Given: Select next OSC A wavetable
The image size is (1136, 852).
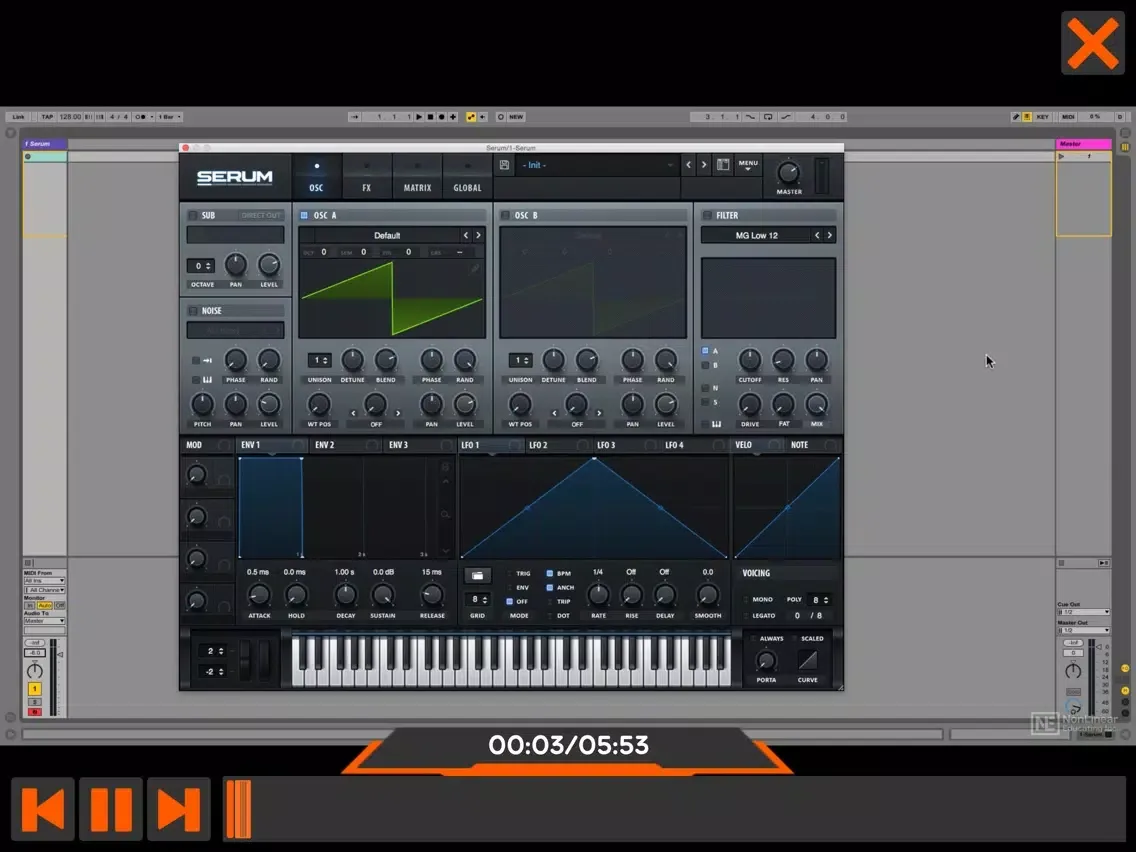Looking at the screenshot, I should point(478,235).
